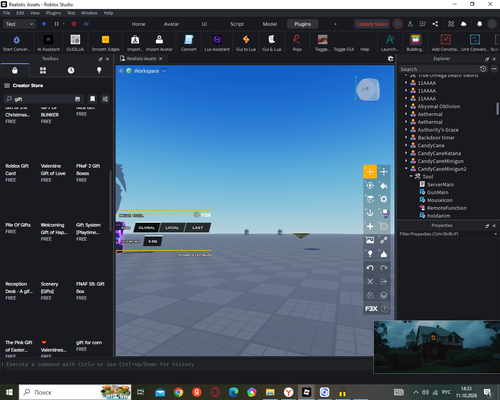Select the F3X Resize tool
The height and width of the screenshot is (400, 500).
(384, 172)
